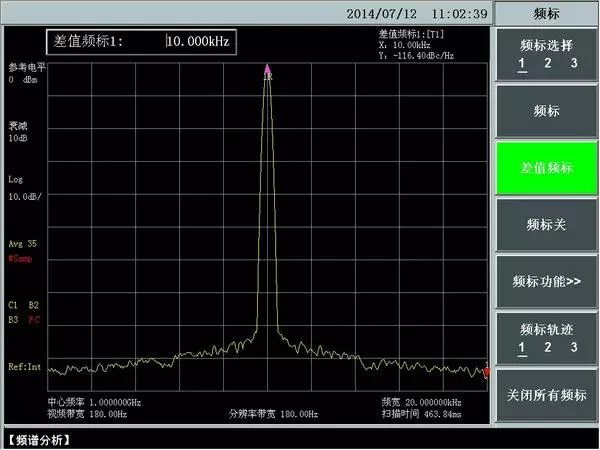Screen dimensions: 600x450
Task: Open the 频标功能>> submenu
Action: pos(546,281)
